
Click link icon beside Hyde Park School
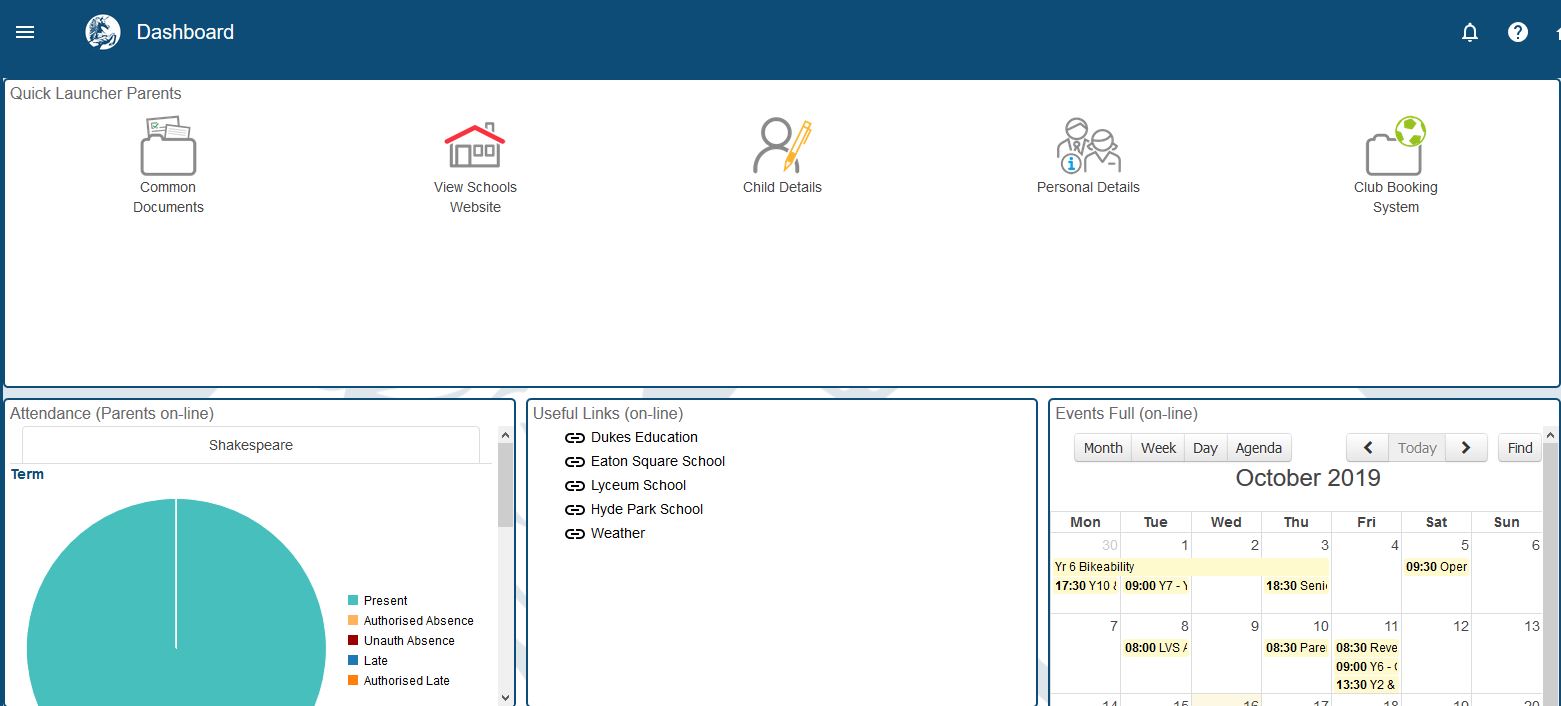point(575,510)
